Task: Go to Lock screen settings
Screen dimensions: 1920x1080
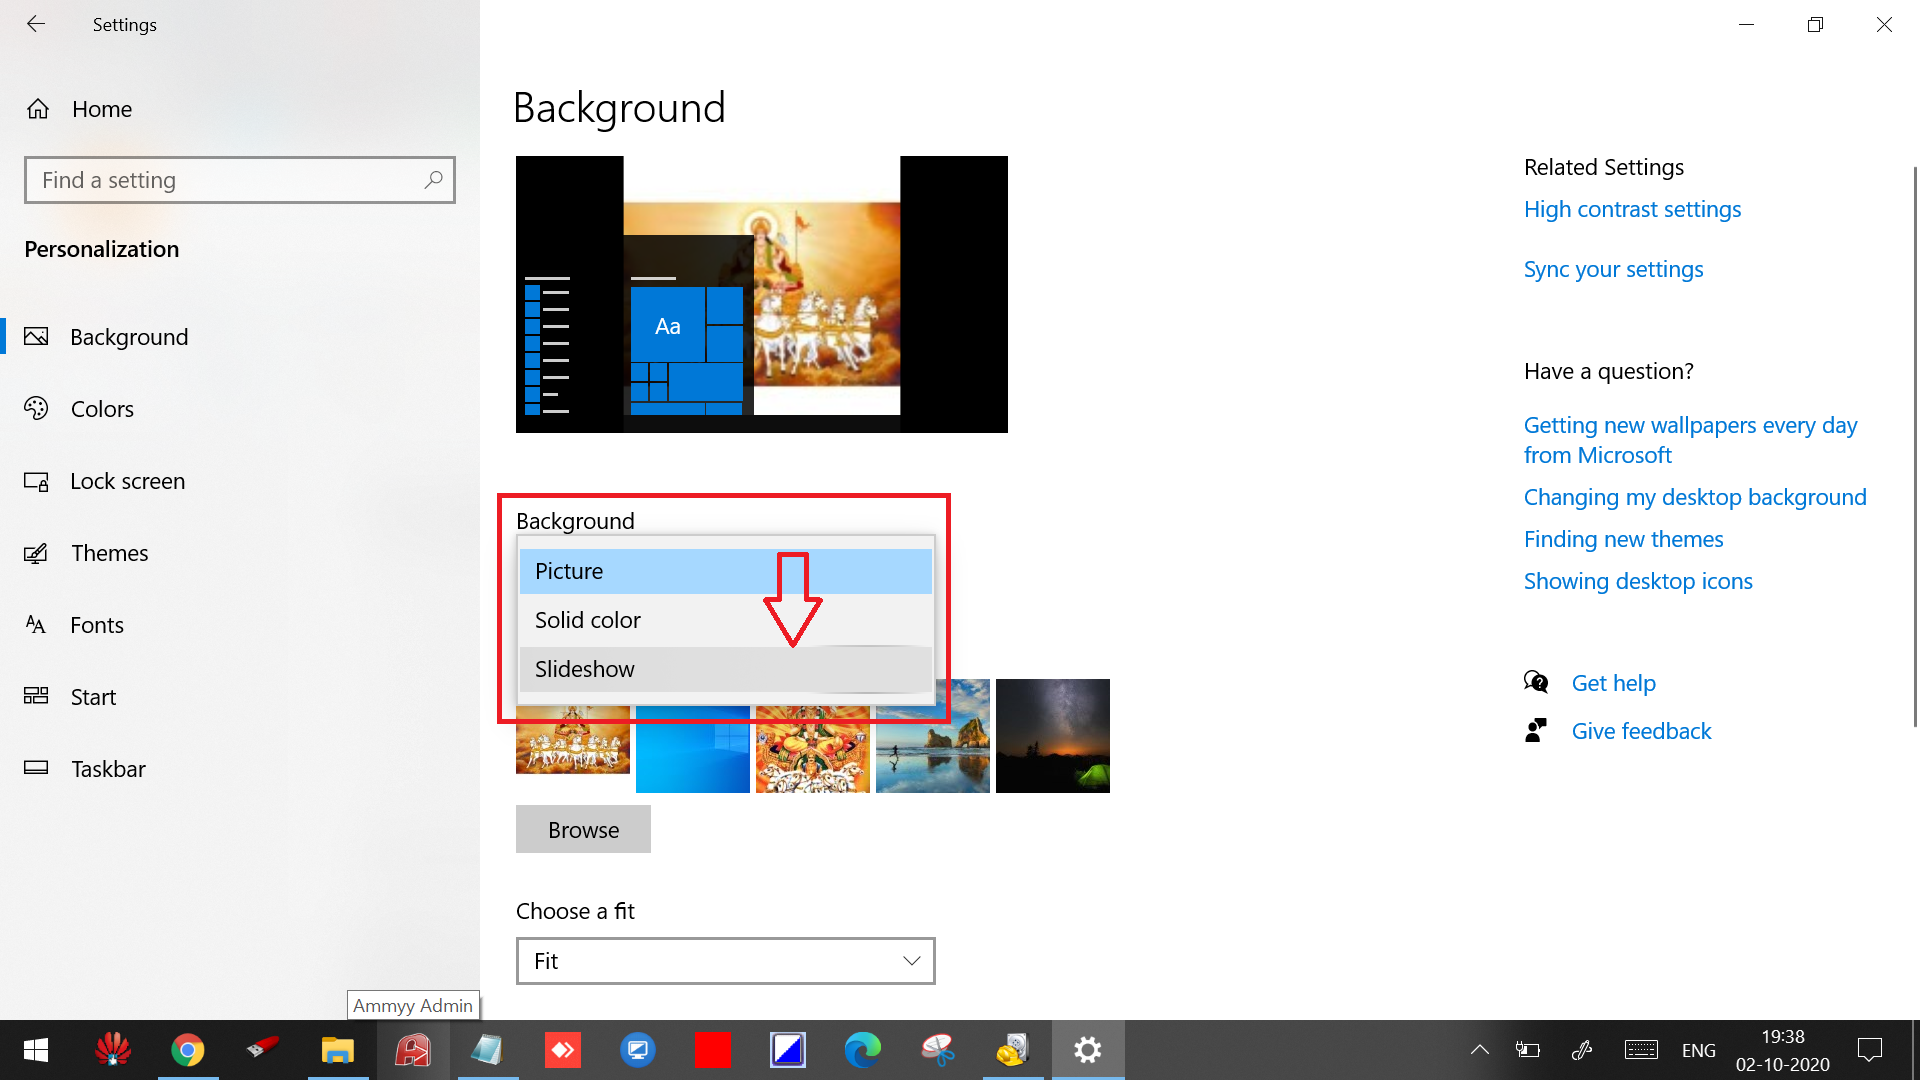Action: [x=127, y=481]
